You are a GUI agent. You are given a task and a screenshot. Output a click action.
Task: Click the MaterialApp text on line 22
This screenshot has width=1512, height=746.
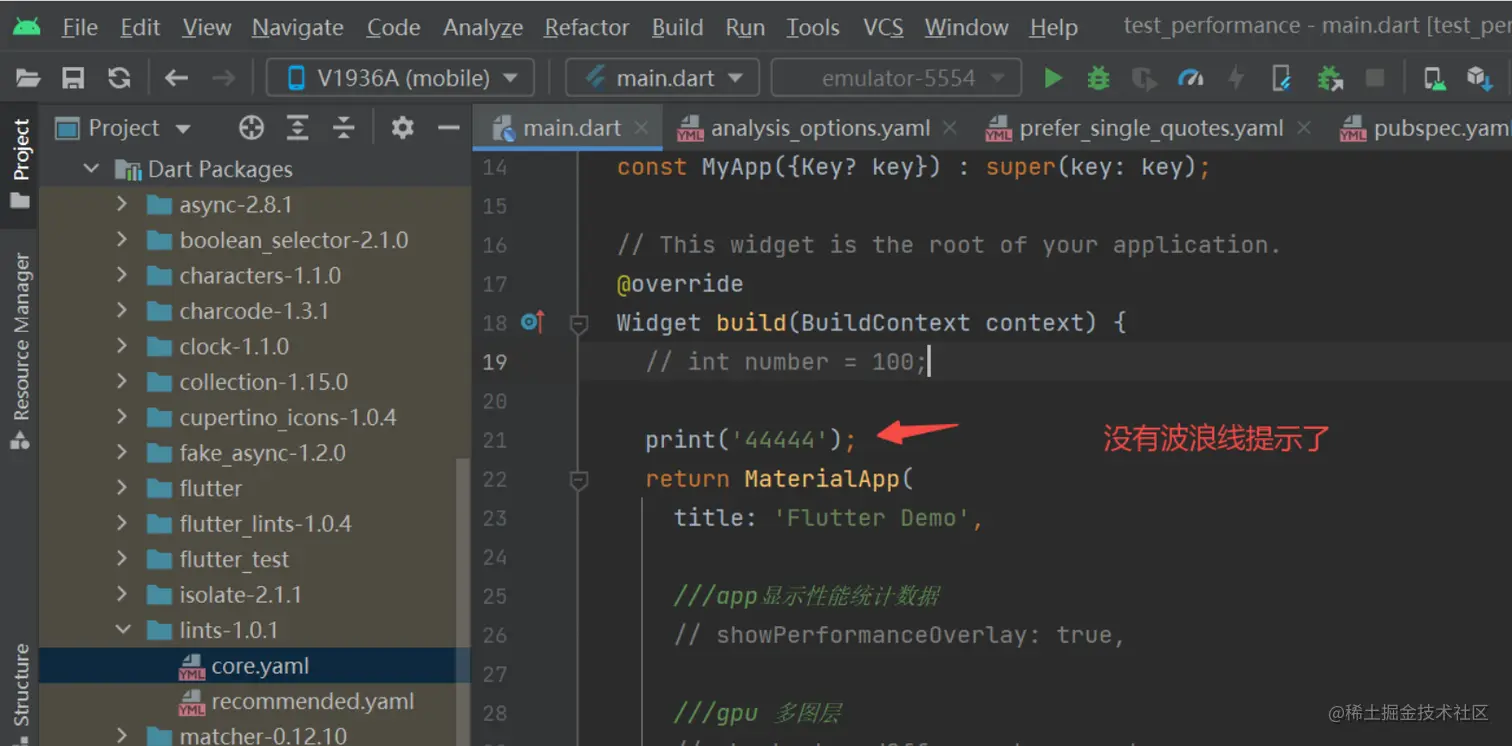pos(821,479)
